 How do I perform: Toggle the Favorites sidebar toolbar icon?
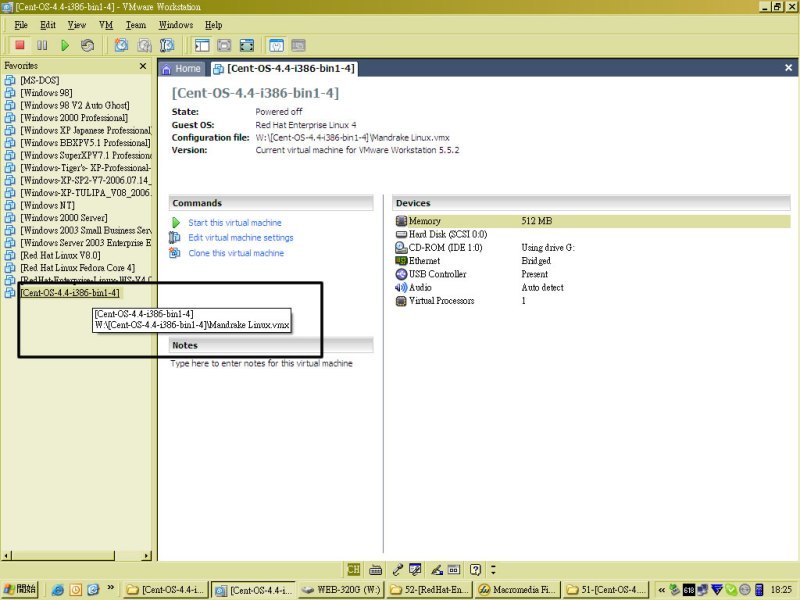[202, 45]
